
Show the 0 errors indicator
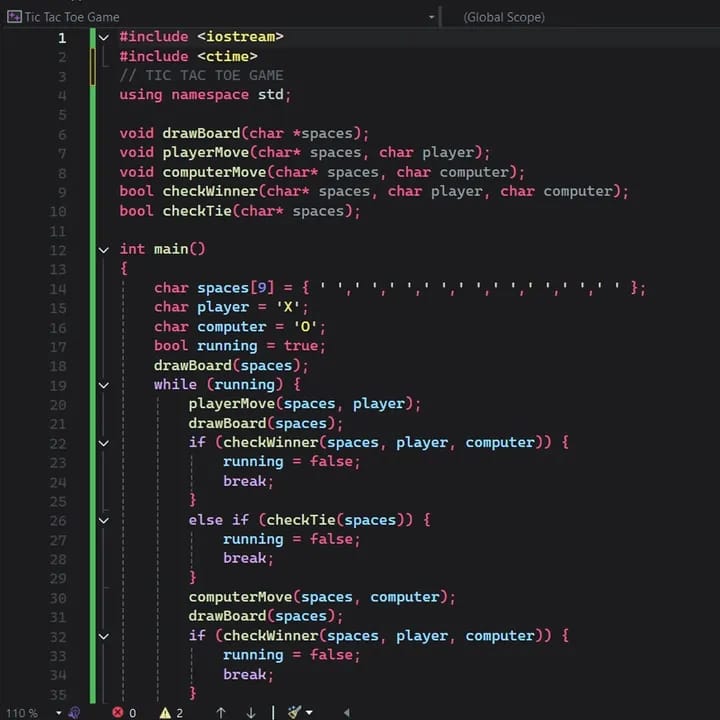[124, 713]
